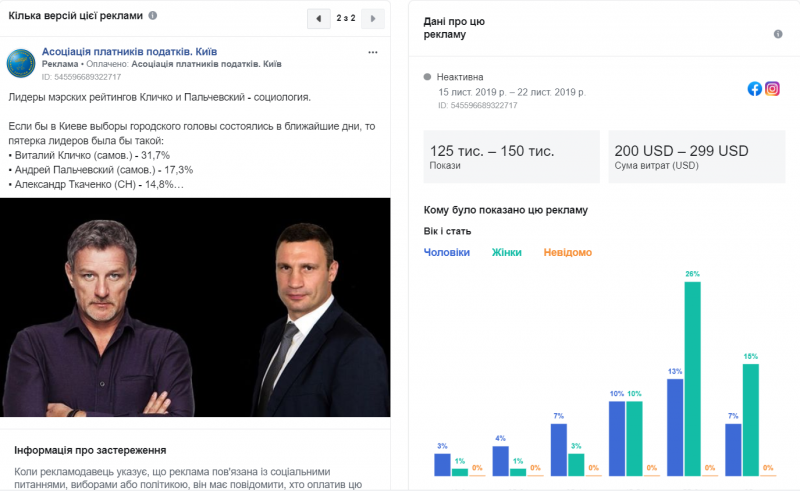Click the 26% green bar in chart
The image size is (800, 491).
click(692, 378)
